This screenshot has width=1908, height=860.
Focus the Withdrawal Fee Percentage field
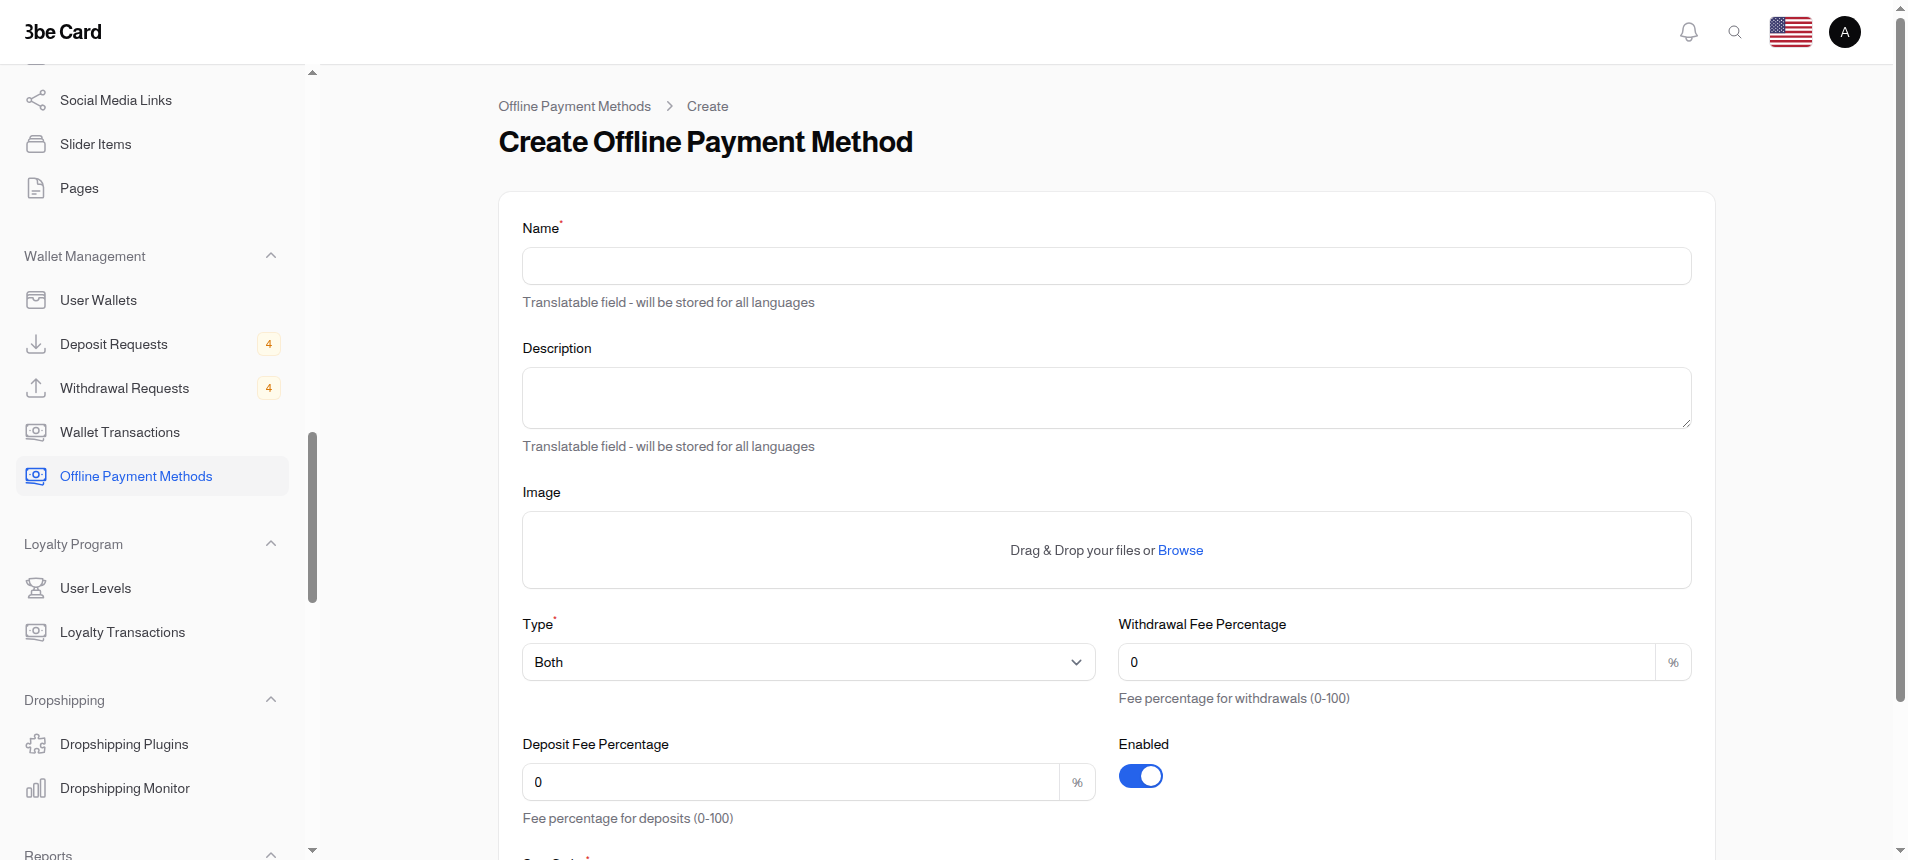(x=1387, y=662)
